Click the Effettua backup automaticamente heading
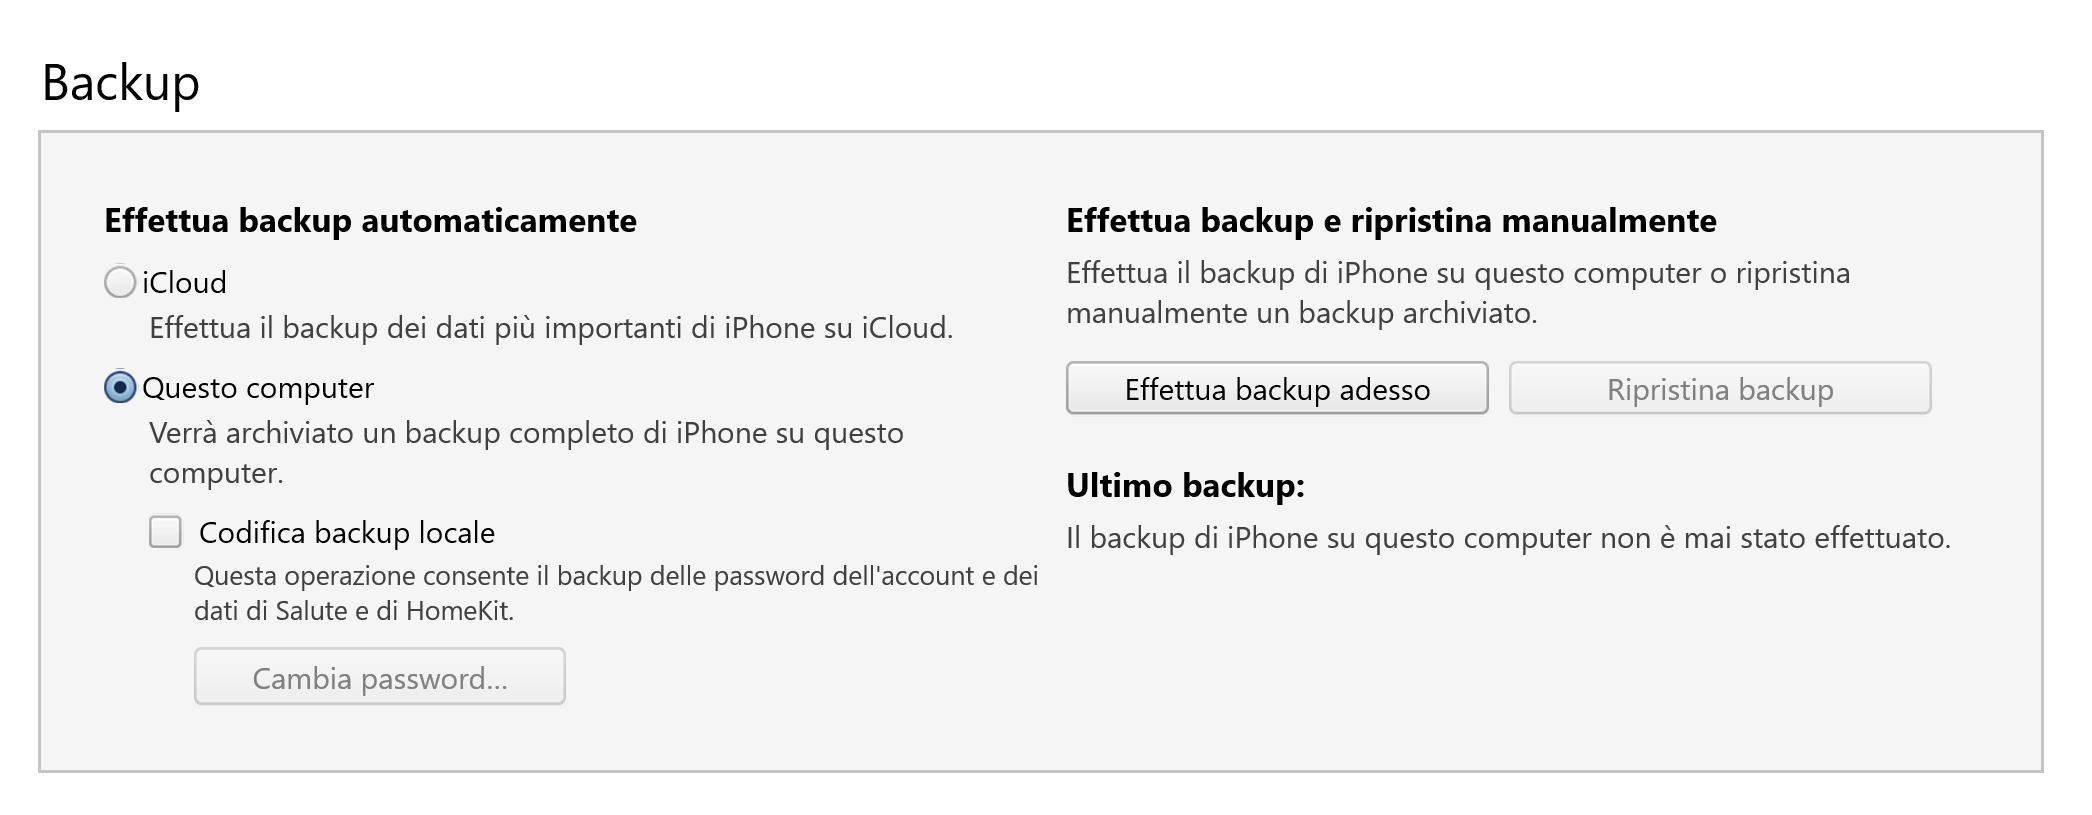The image size is (2092, 815). click(370, 221)
